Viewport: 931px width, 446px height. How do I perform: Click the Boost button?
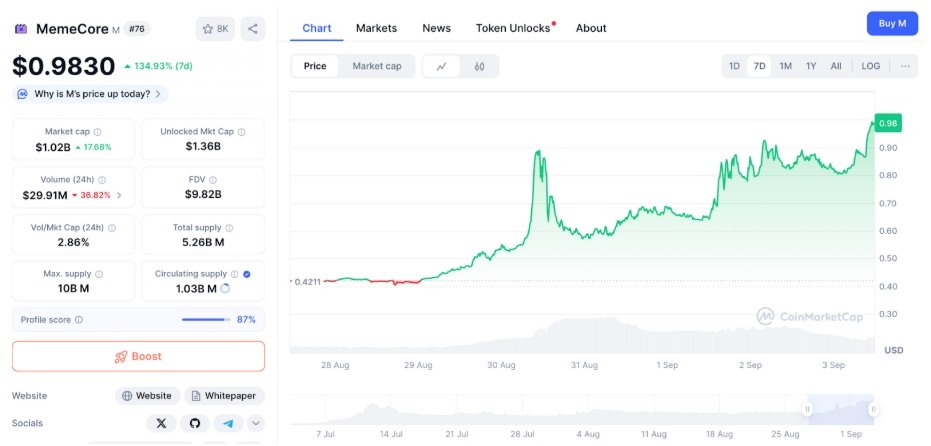pyautogui.click(x=138, y=356)
